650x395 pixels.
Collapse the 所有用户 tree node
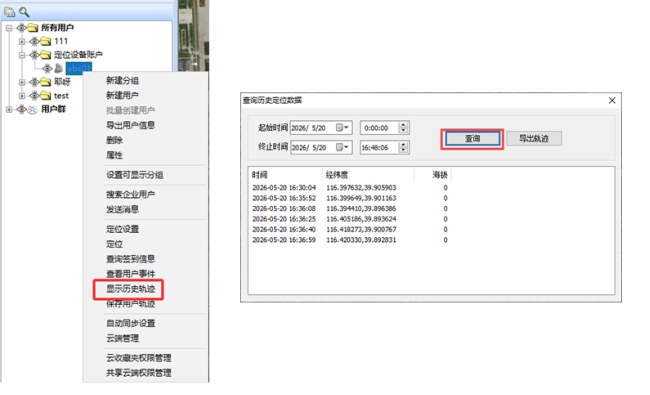pos(9,28)
